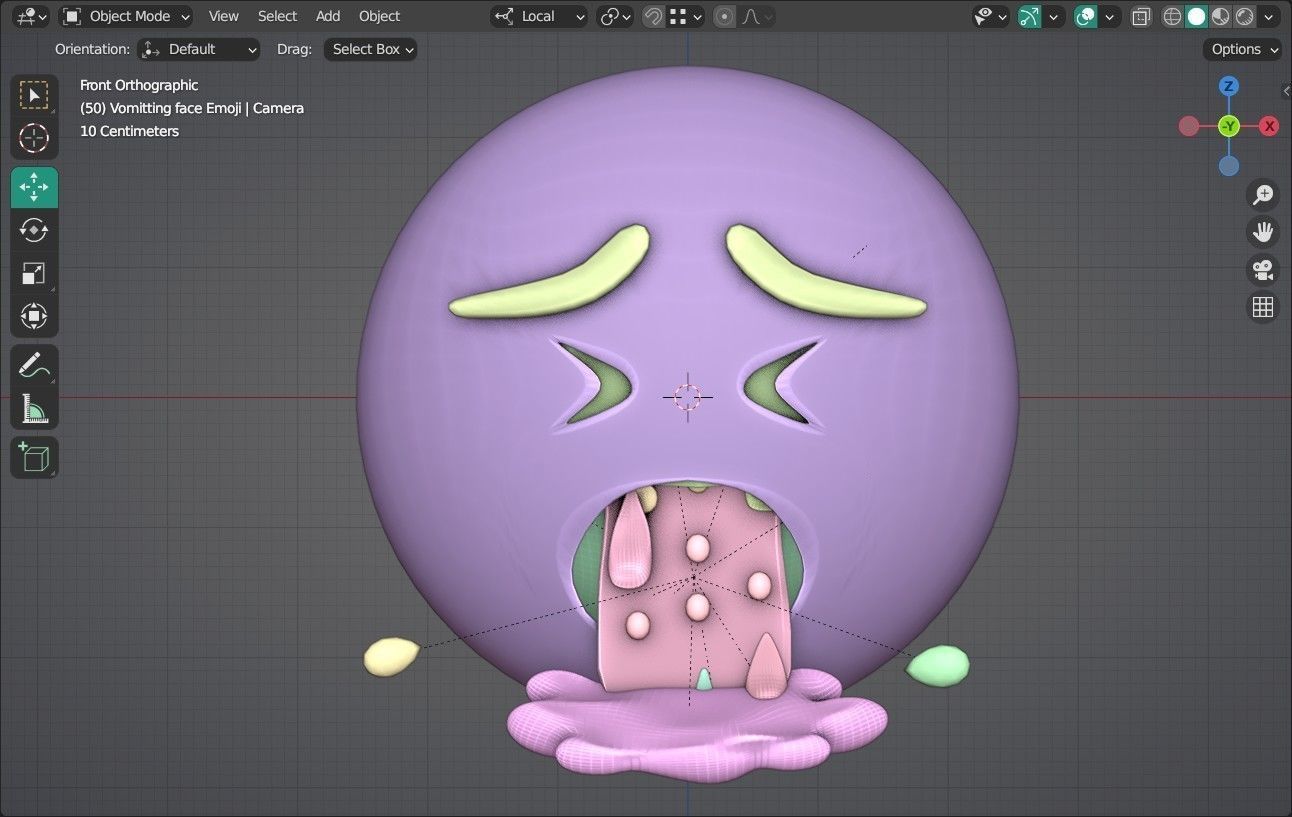Click the blue Z axis gizmo ball
1292x817 pixels.
click(1229, 86)
